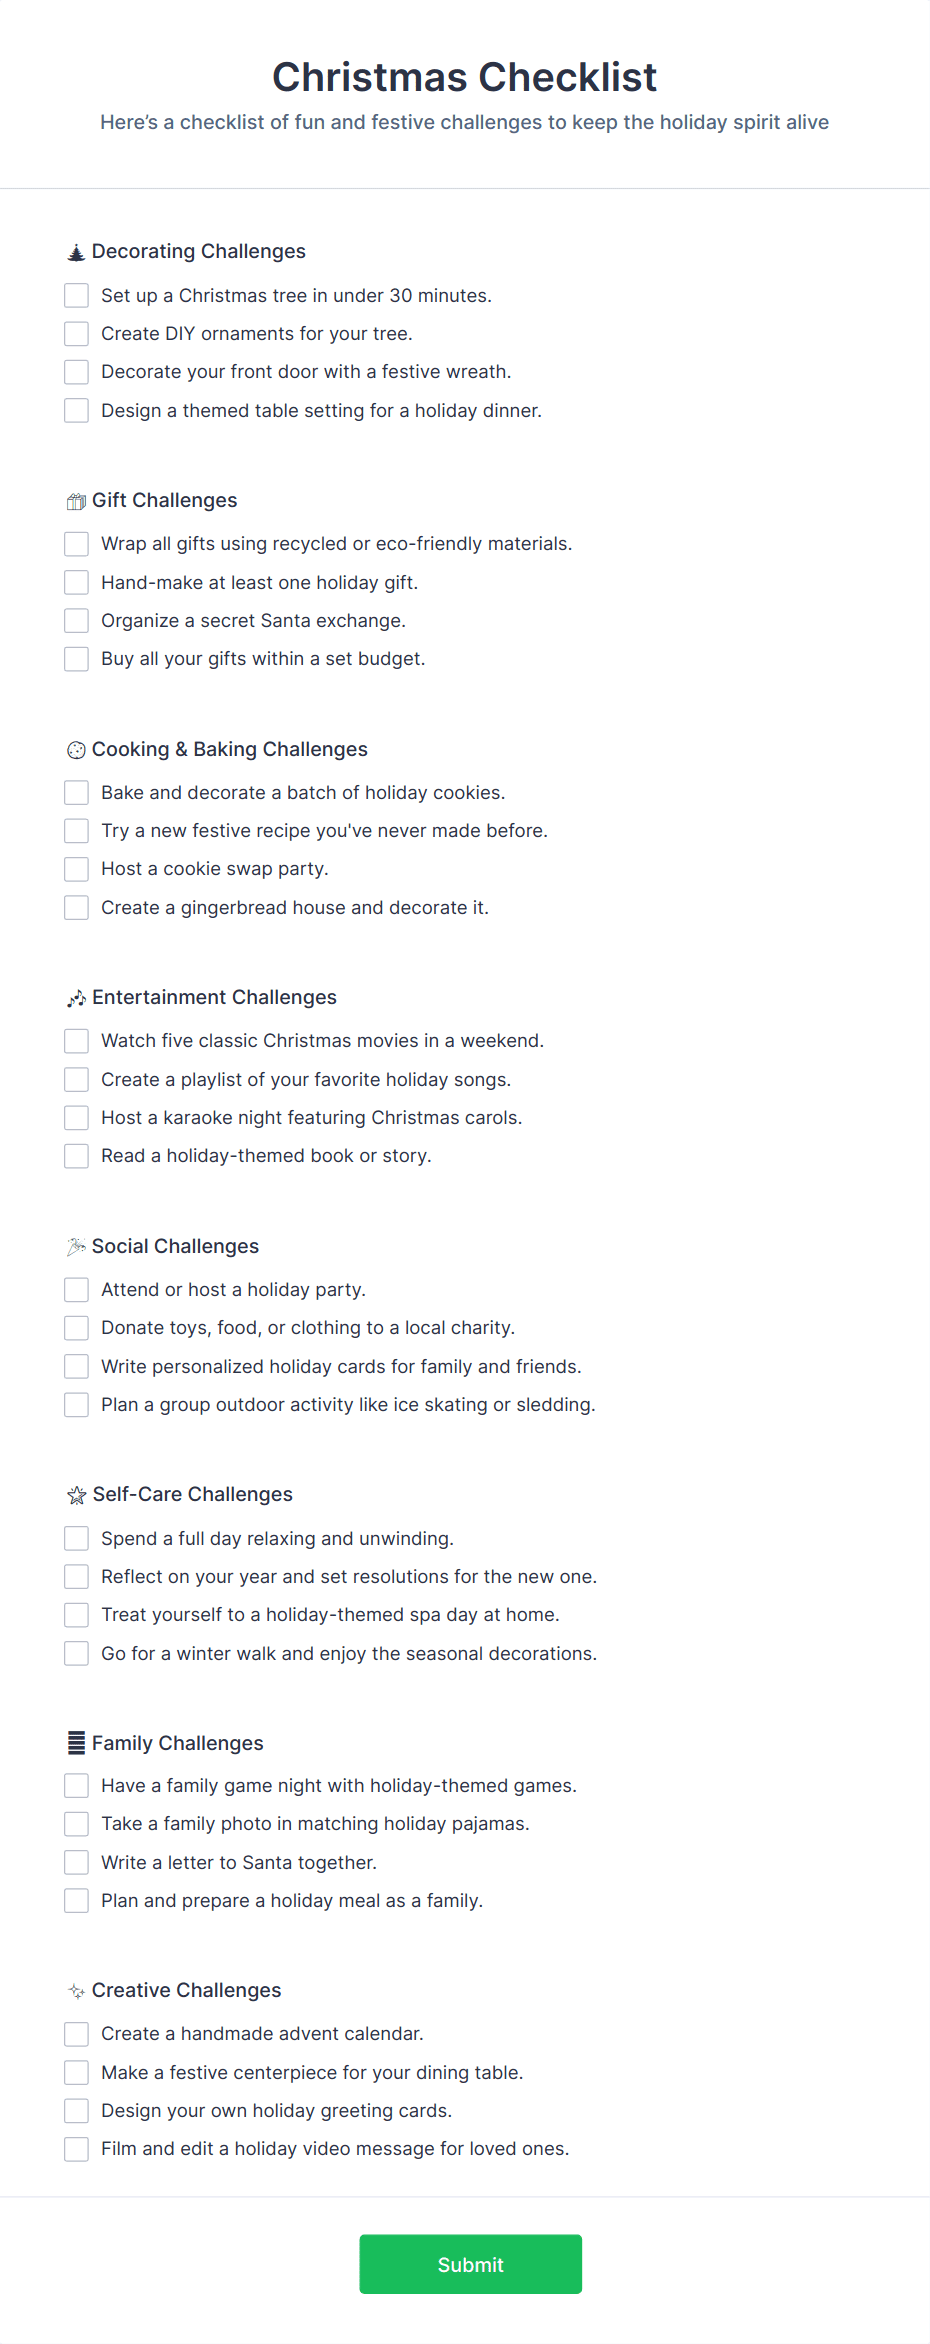Tick the gingerbread house challenge

tap(76, 907)
